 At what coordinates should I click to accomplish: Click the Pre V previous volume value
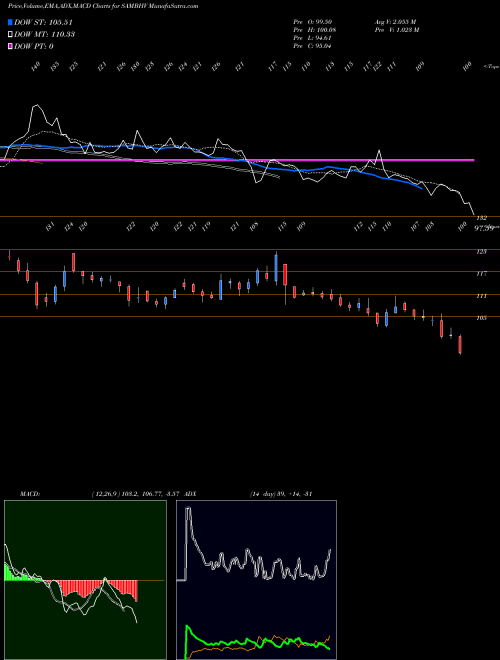pyautogui.click(x=396, y=30)
